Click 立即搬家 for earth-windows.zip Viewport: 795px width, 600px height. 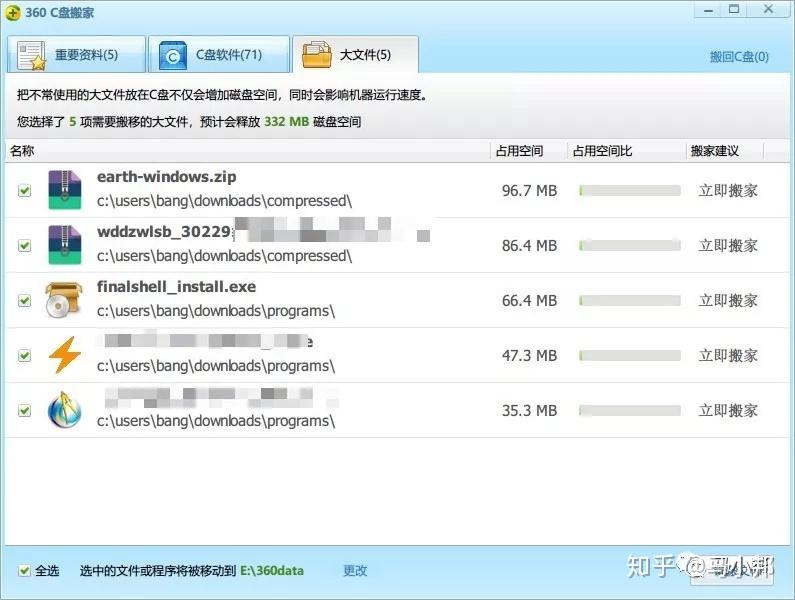coord(728,191)
